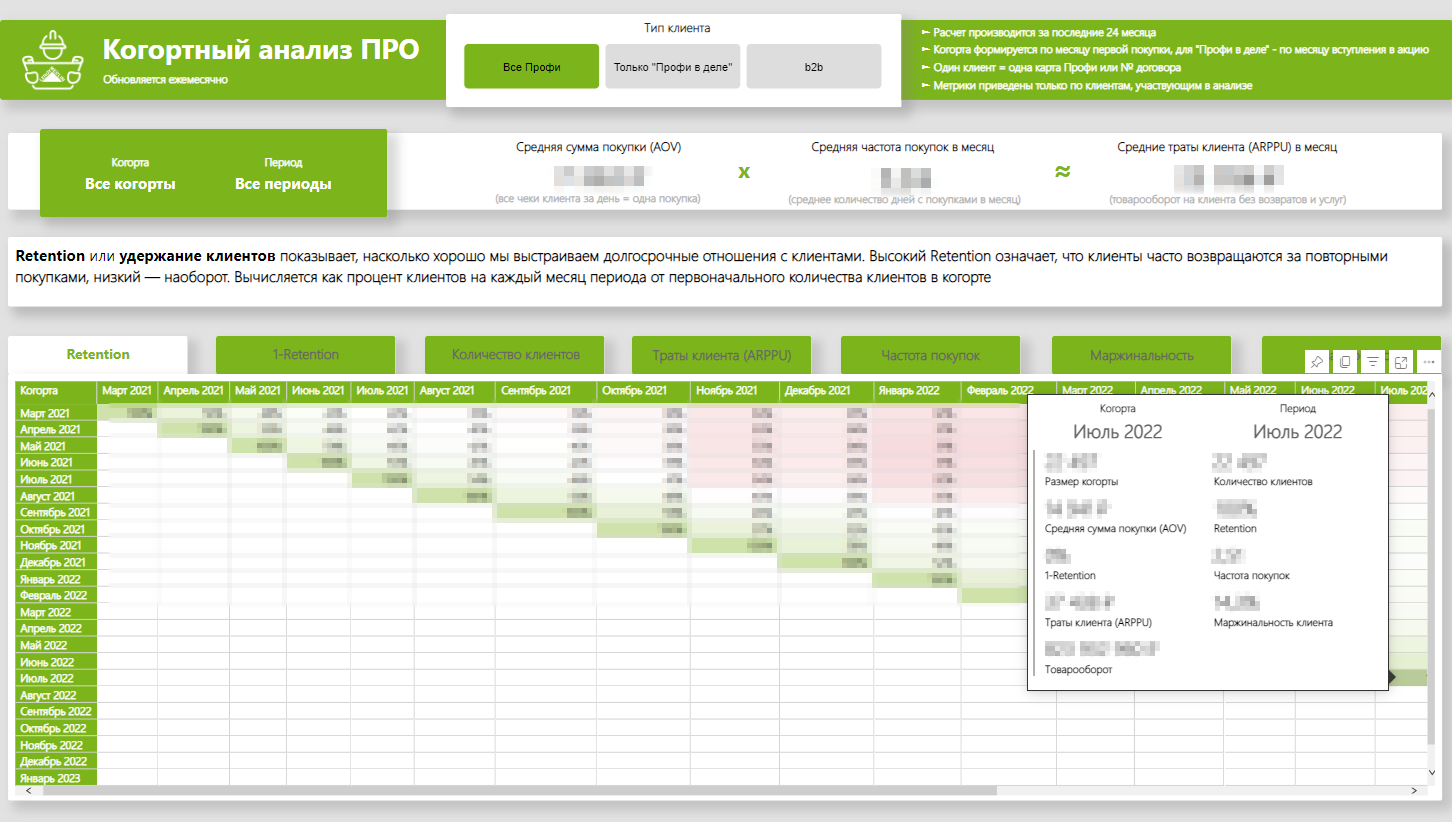This screenshot has width=1452, height=822.
Task: Select the 'Все Профи' client type option
Action: coord(531,66)
